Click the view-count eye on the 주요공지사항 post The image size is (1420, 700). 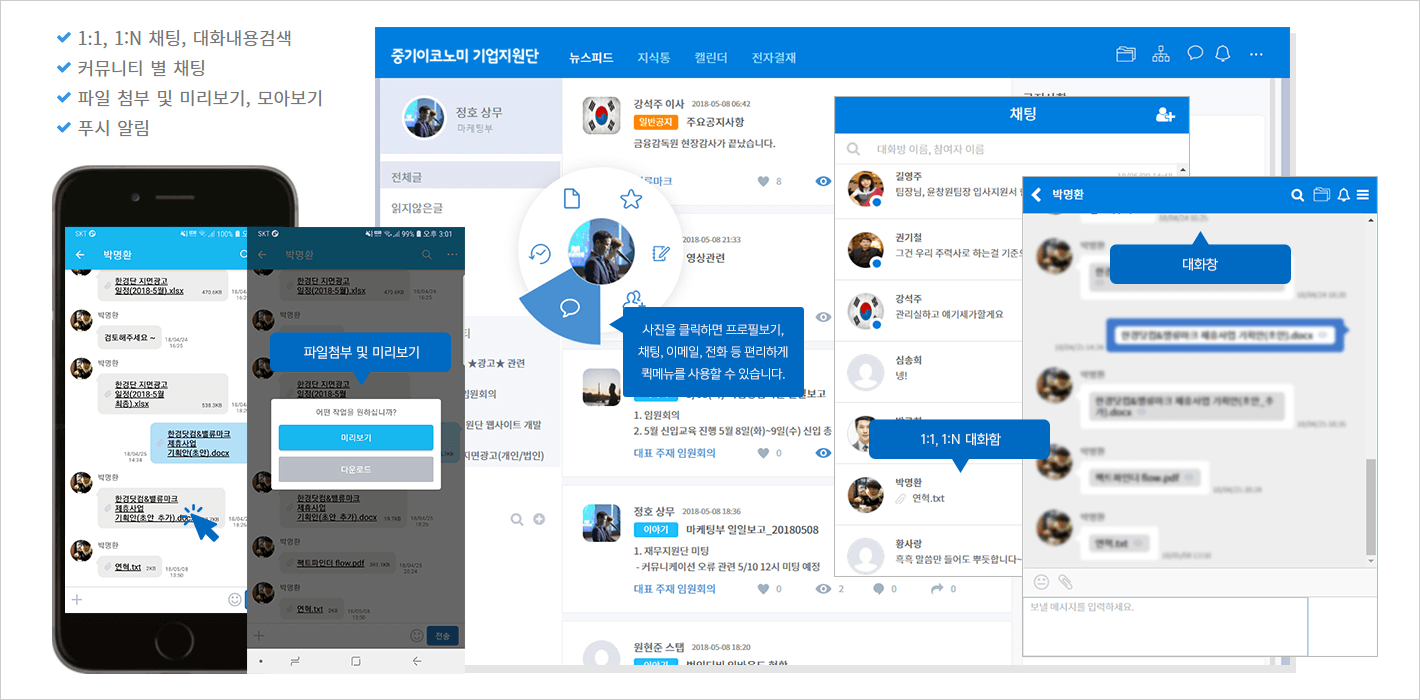pos(823,181)
